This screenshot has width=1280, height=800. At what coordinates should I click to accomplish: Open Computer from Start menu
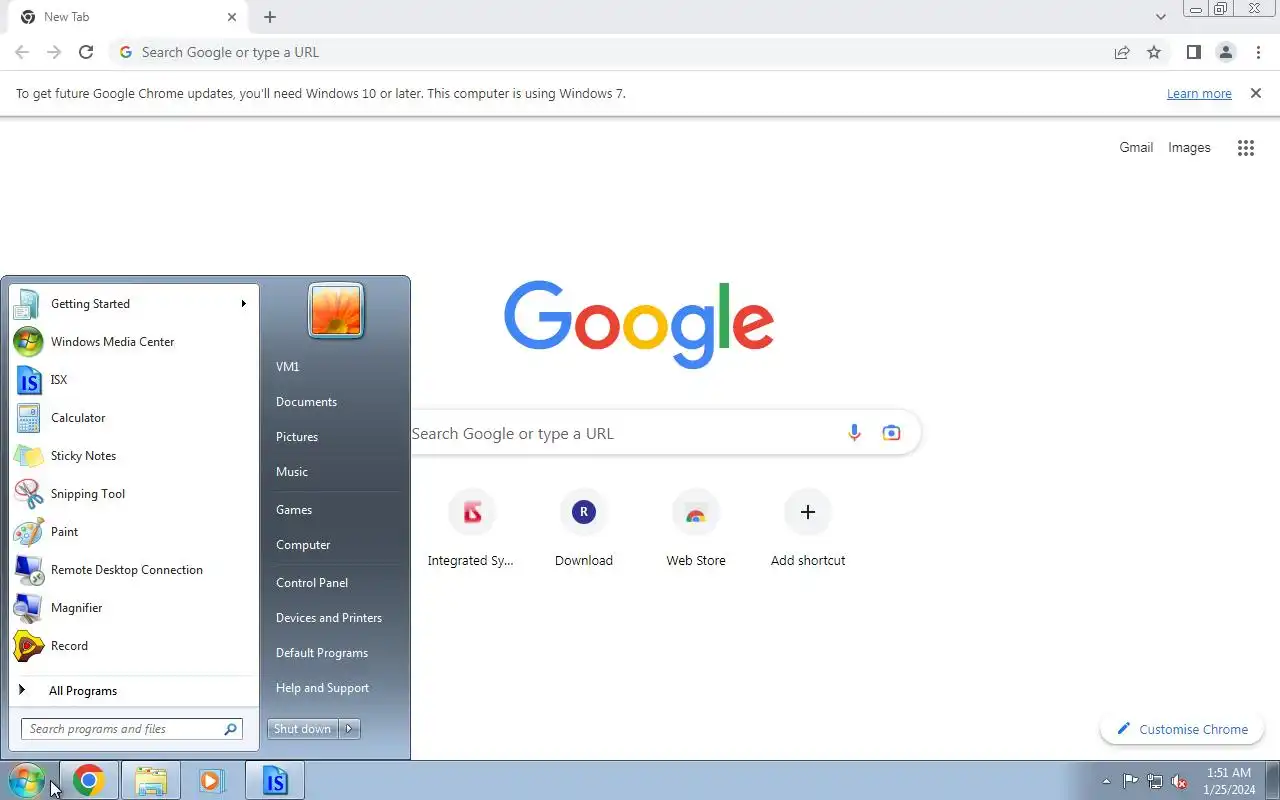[x=303, y=545]
